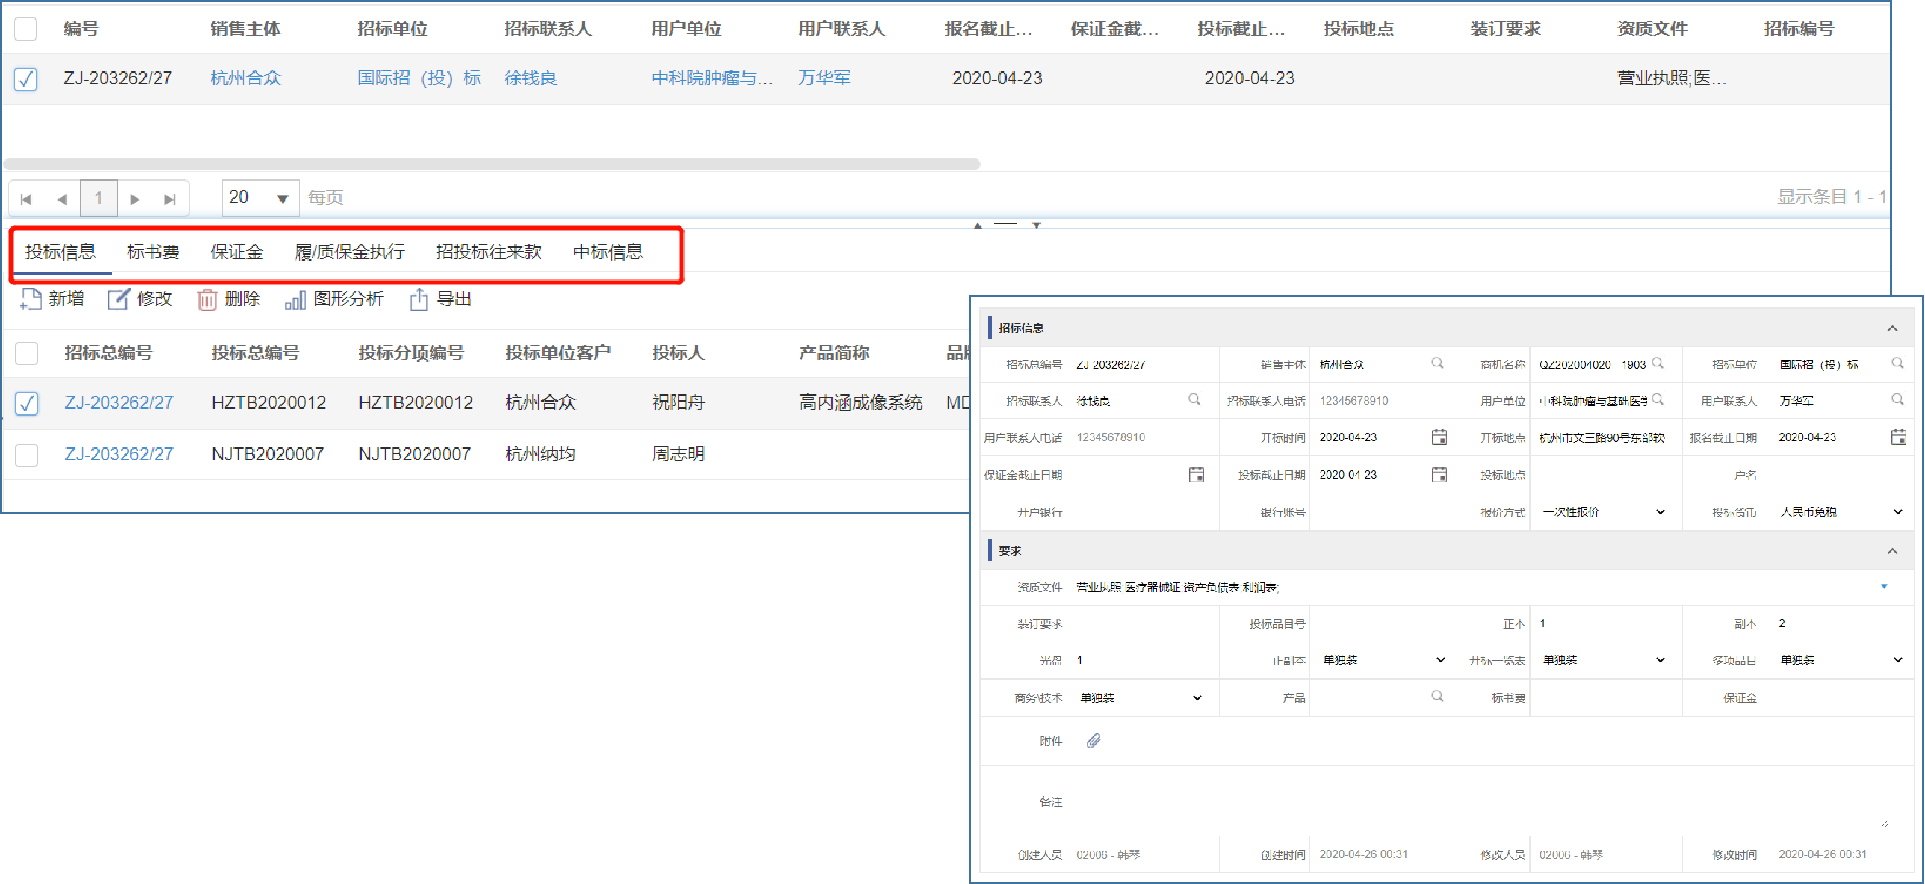The height and width of the screenshot is (884, 1925).
Task: Open the 杭州合众 link in top row
Action: 246,78
